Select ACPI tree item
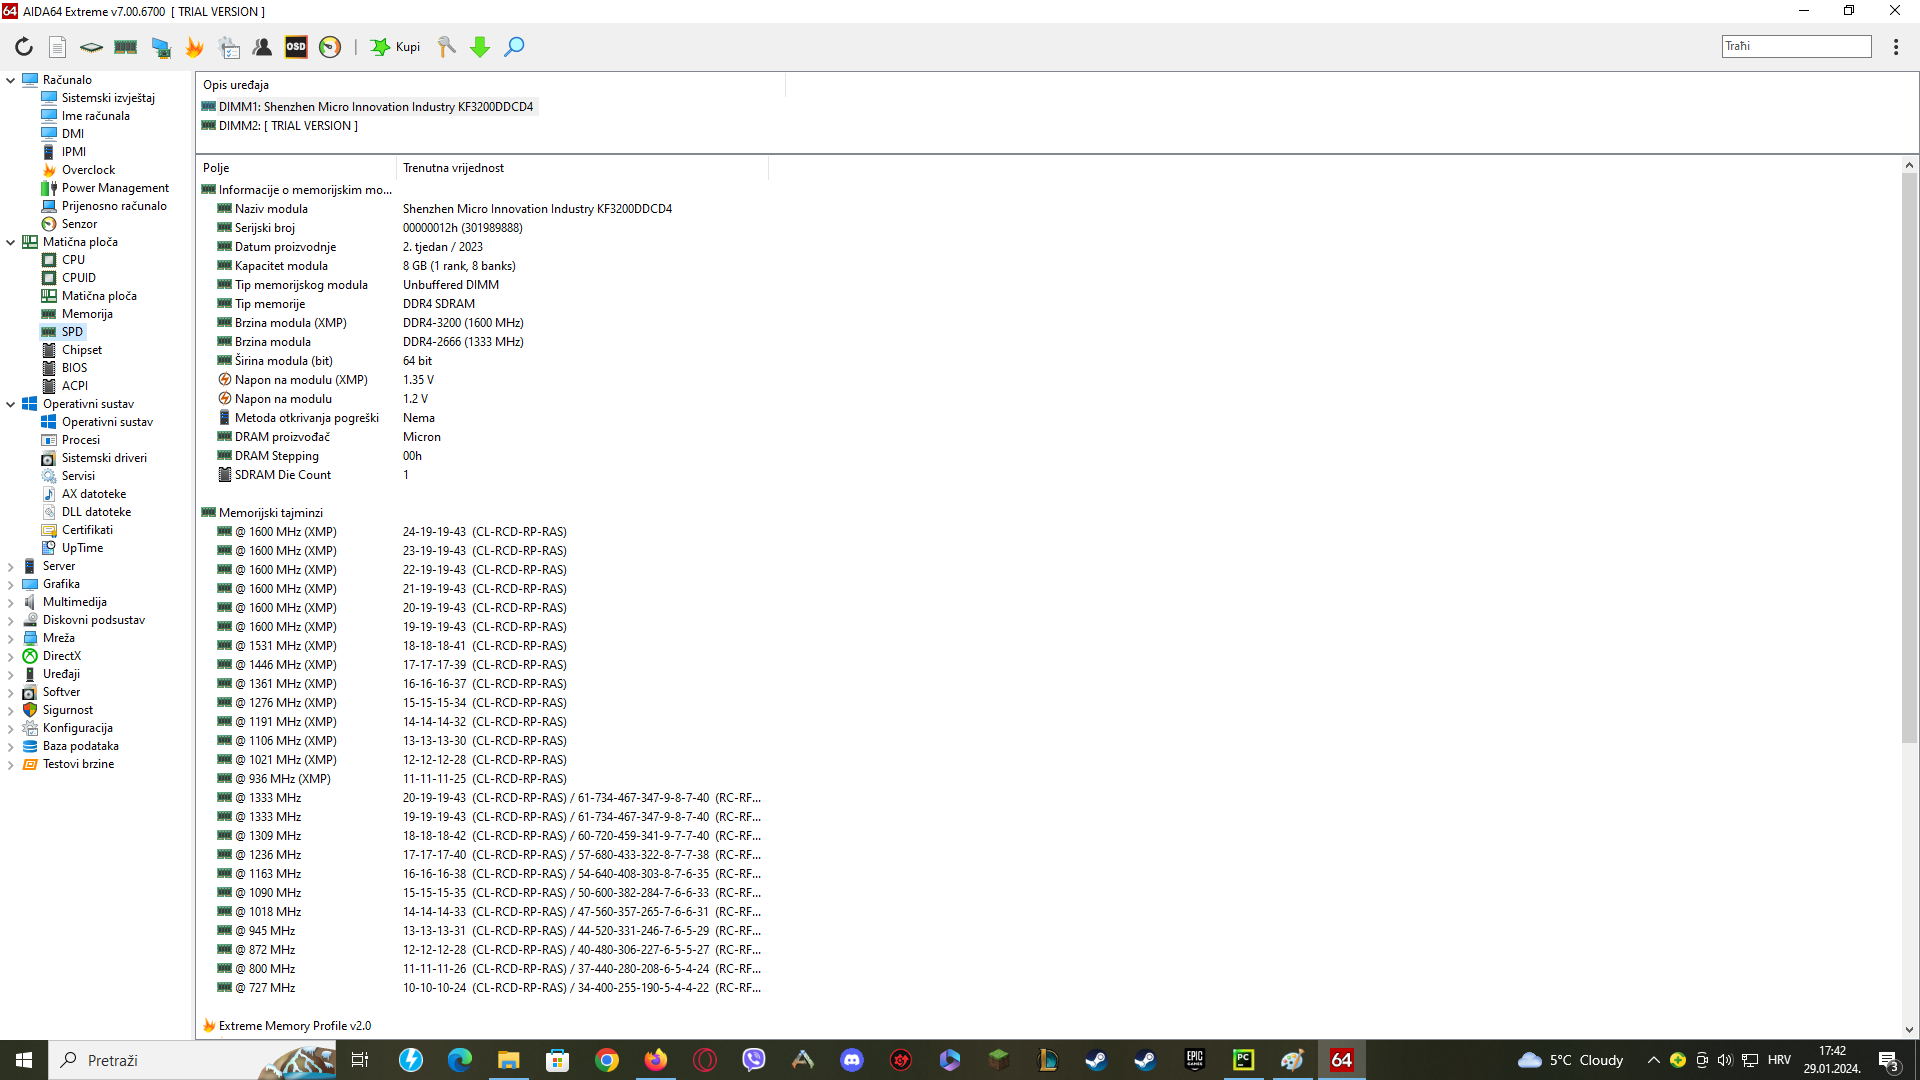The width and height of the screenshot is (1920, 1080). coord(75,386)
